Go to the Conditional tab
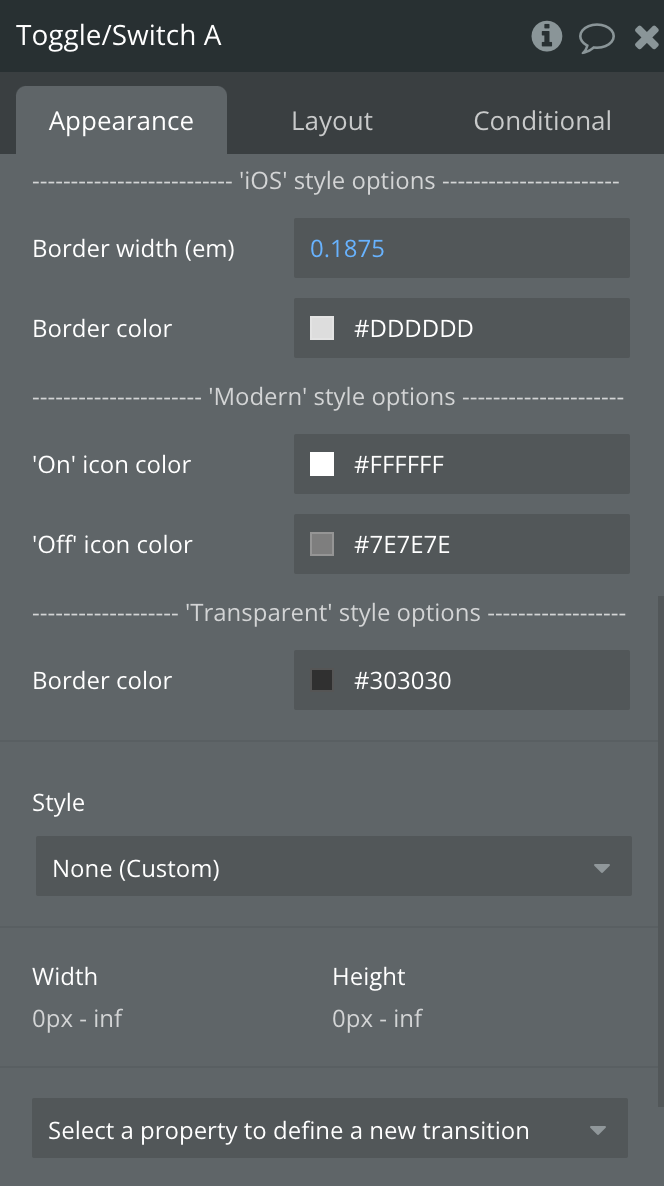664x1186 pixels. pyautogui.click(x=542, y=121)
